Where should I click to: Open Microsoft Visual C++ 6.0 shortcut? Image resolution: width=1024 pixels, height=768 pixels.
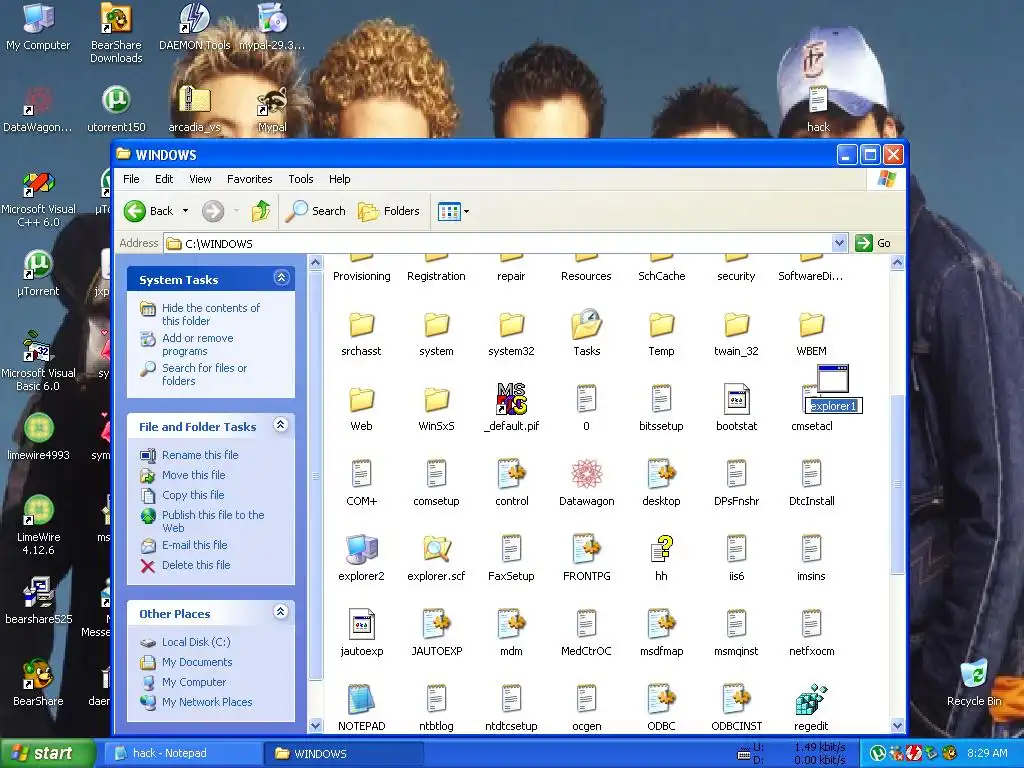pos(38,199)
